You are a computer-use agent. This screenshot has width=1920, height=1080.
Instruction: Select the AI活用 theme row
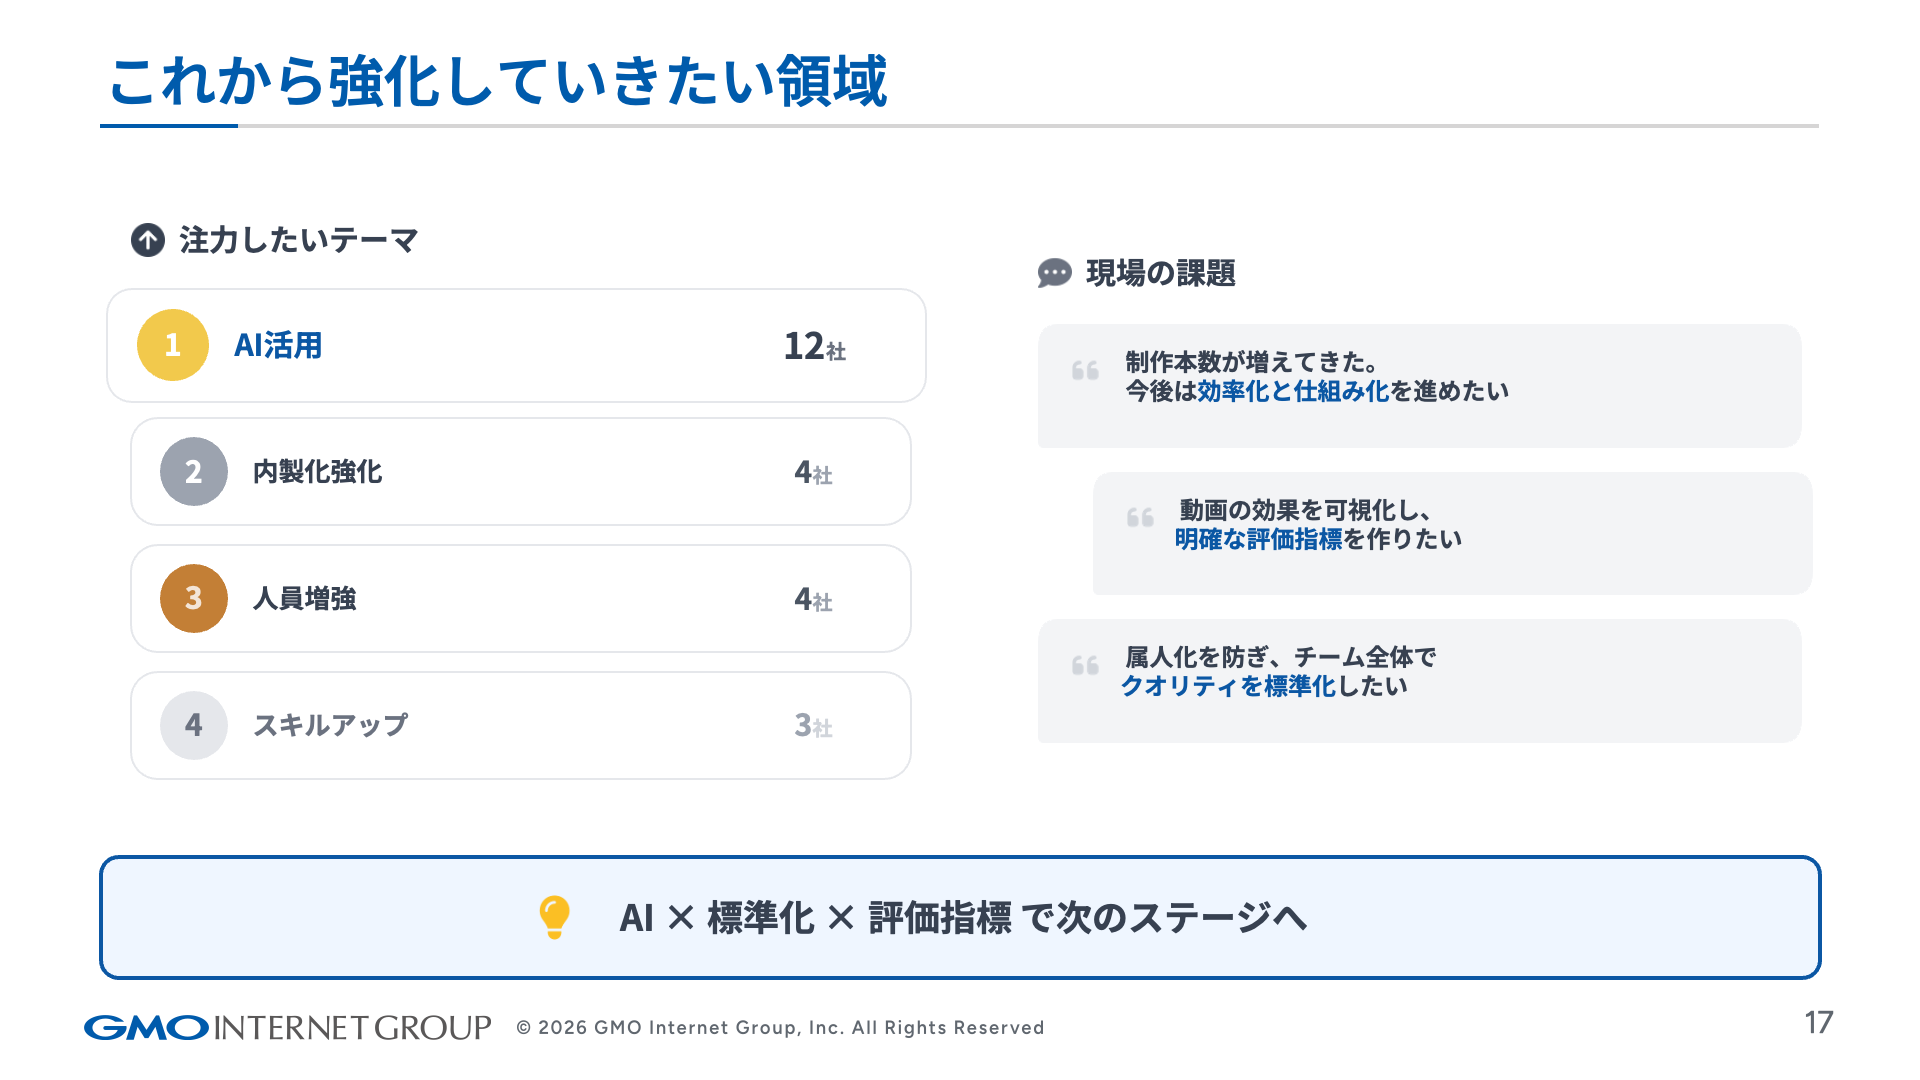[516, 346]
